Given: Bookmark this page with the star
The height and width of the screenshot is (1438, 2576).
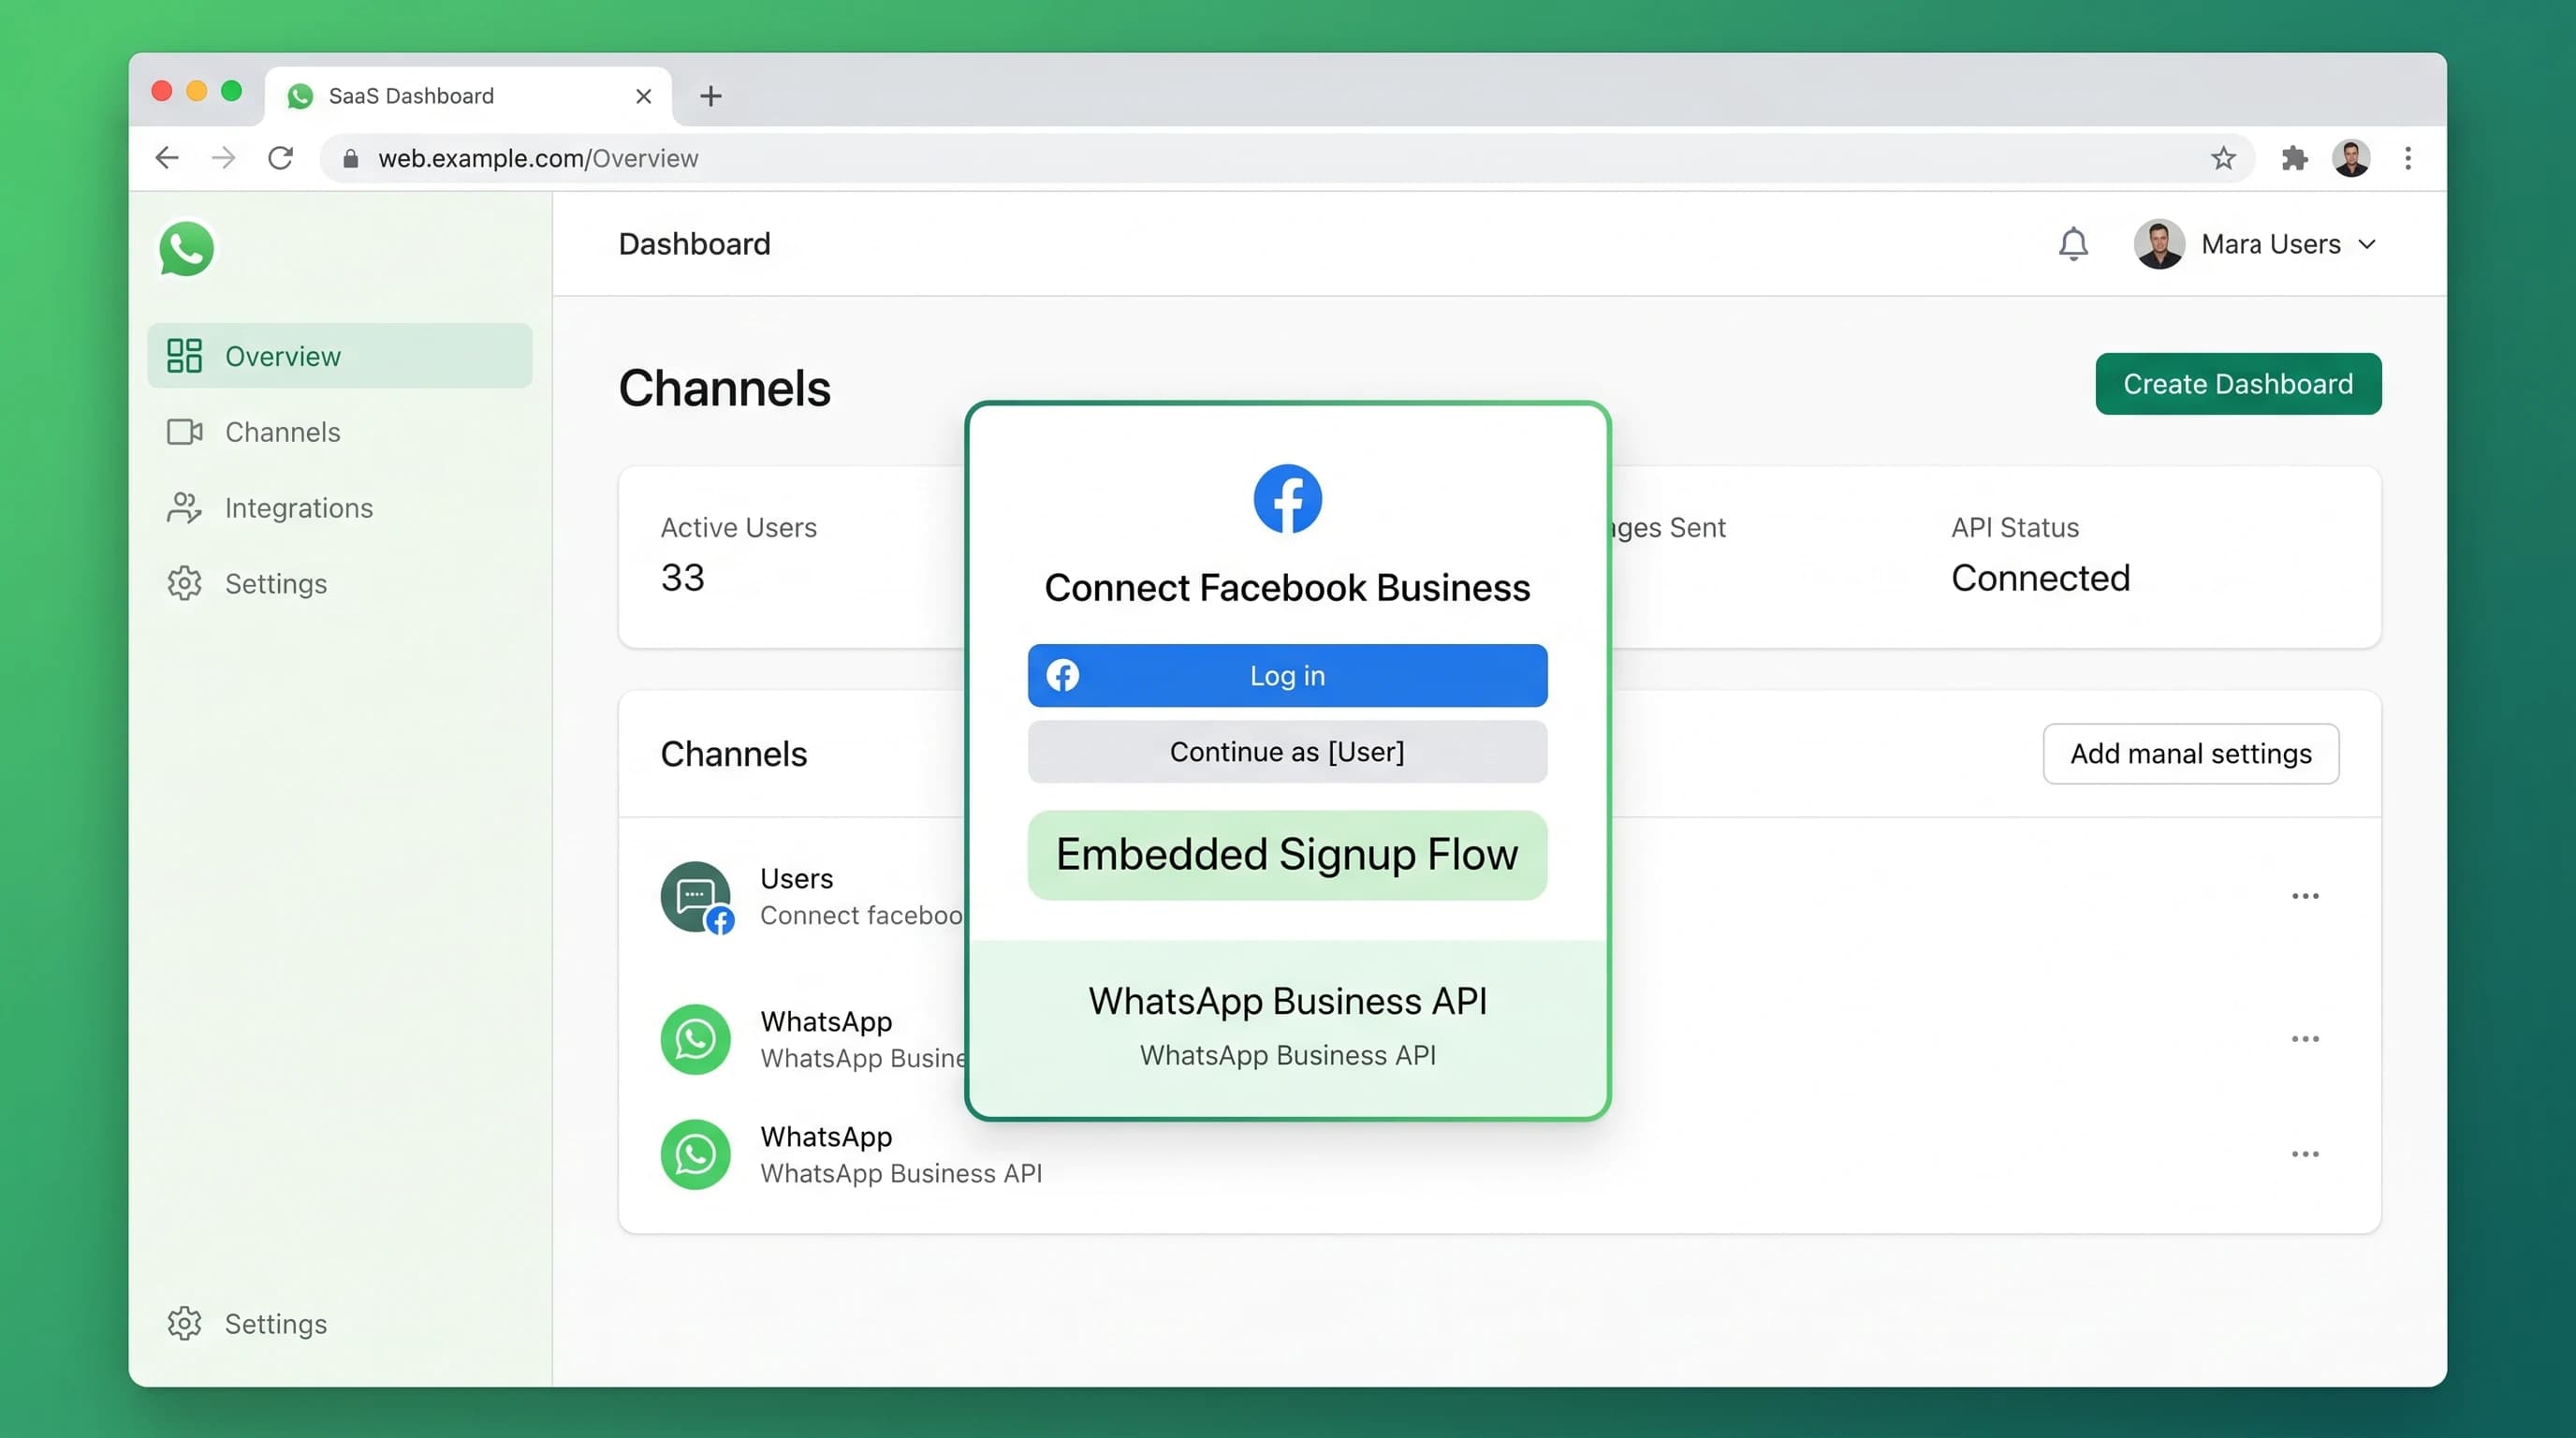Looking at the screenshot, I should click(x=2223, y=158).
